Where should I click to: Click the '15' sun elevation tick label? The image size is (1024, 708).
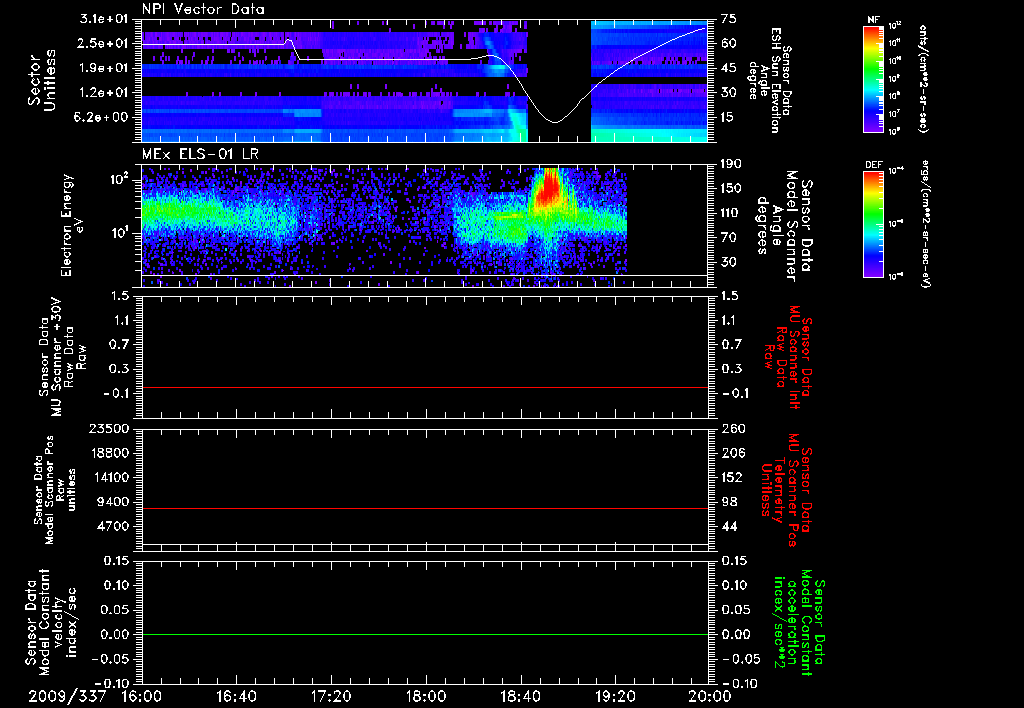pos(729,117)
